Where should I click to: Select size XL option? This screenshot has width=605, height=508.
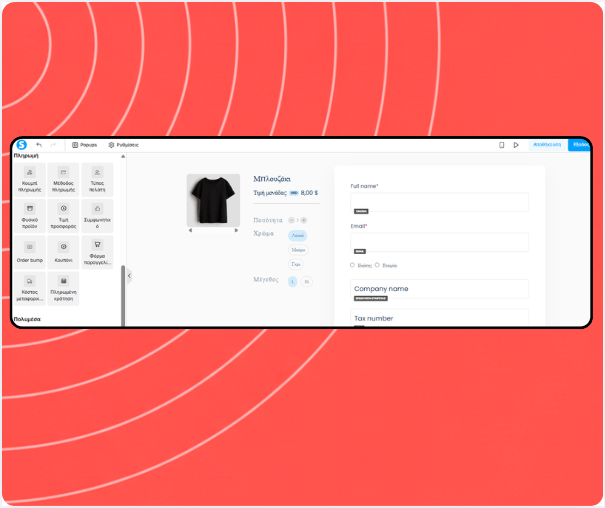[x=307, y=282]
